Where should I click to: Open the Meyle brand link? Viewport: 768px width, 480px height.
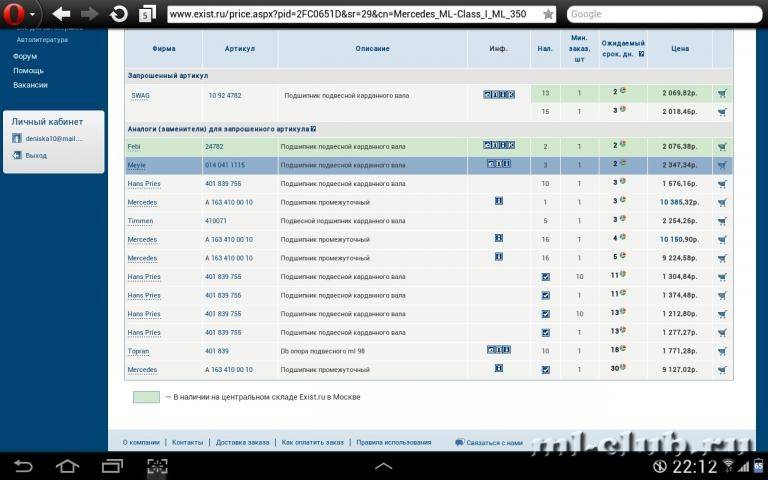click(137, 165)
